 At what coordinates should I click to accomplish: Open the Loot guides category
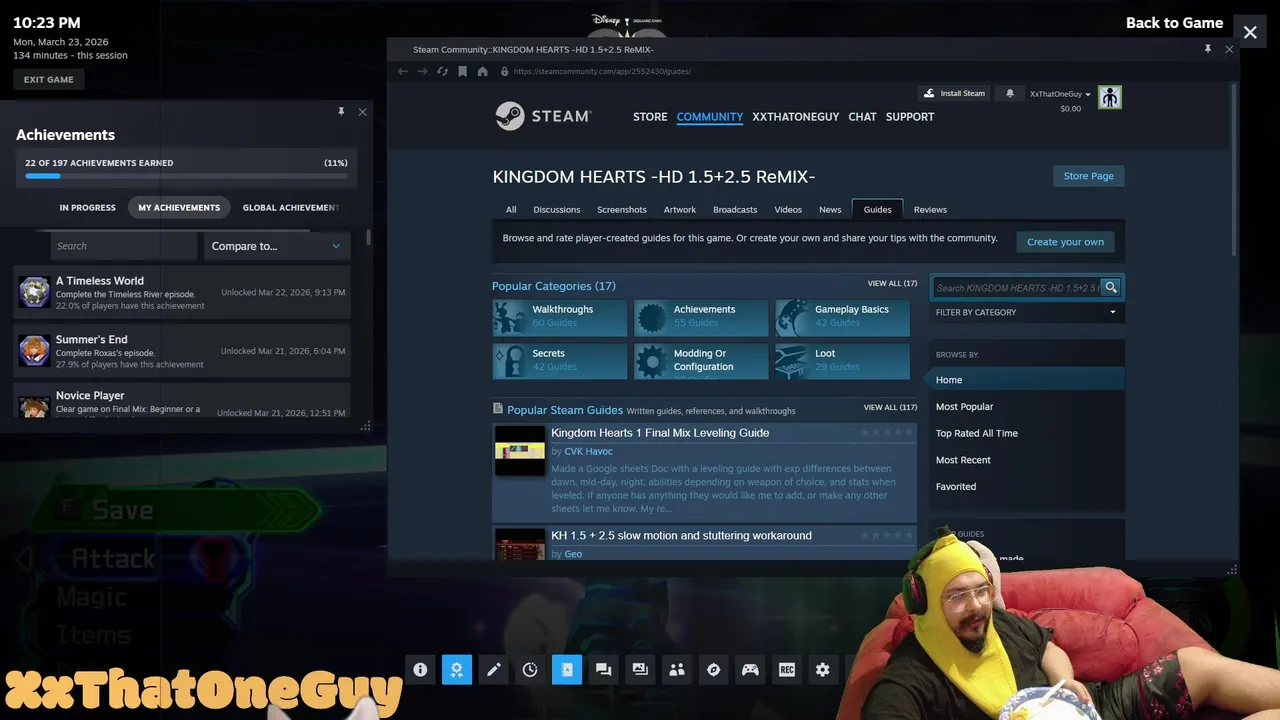point(843,361)
